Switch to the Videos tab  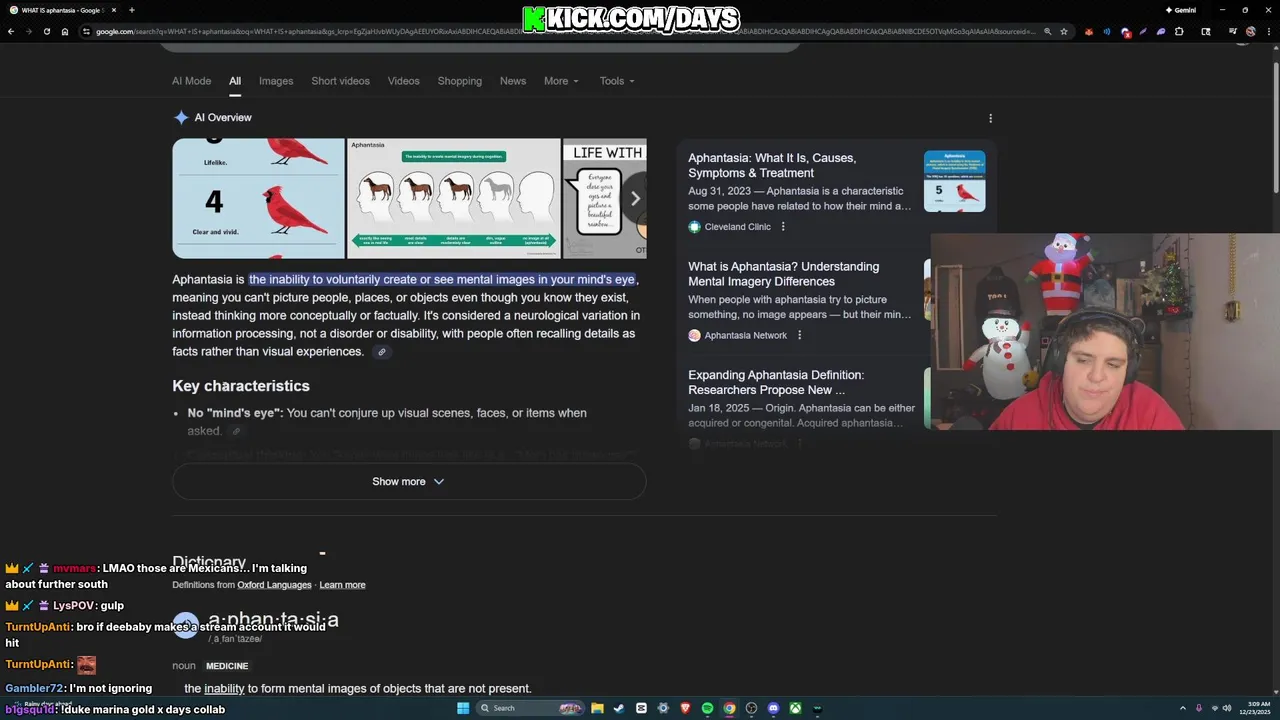click(404, 81)
